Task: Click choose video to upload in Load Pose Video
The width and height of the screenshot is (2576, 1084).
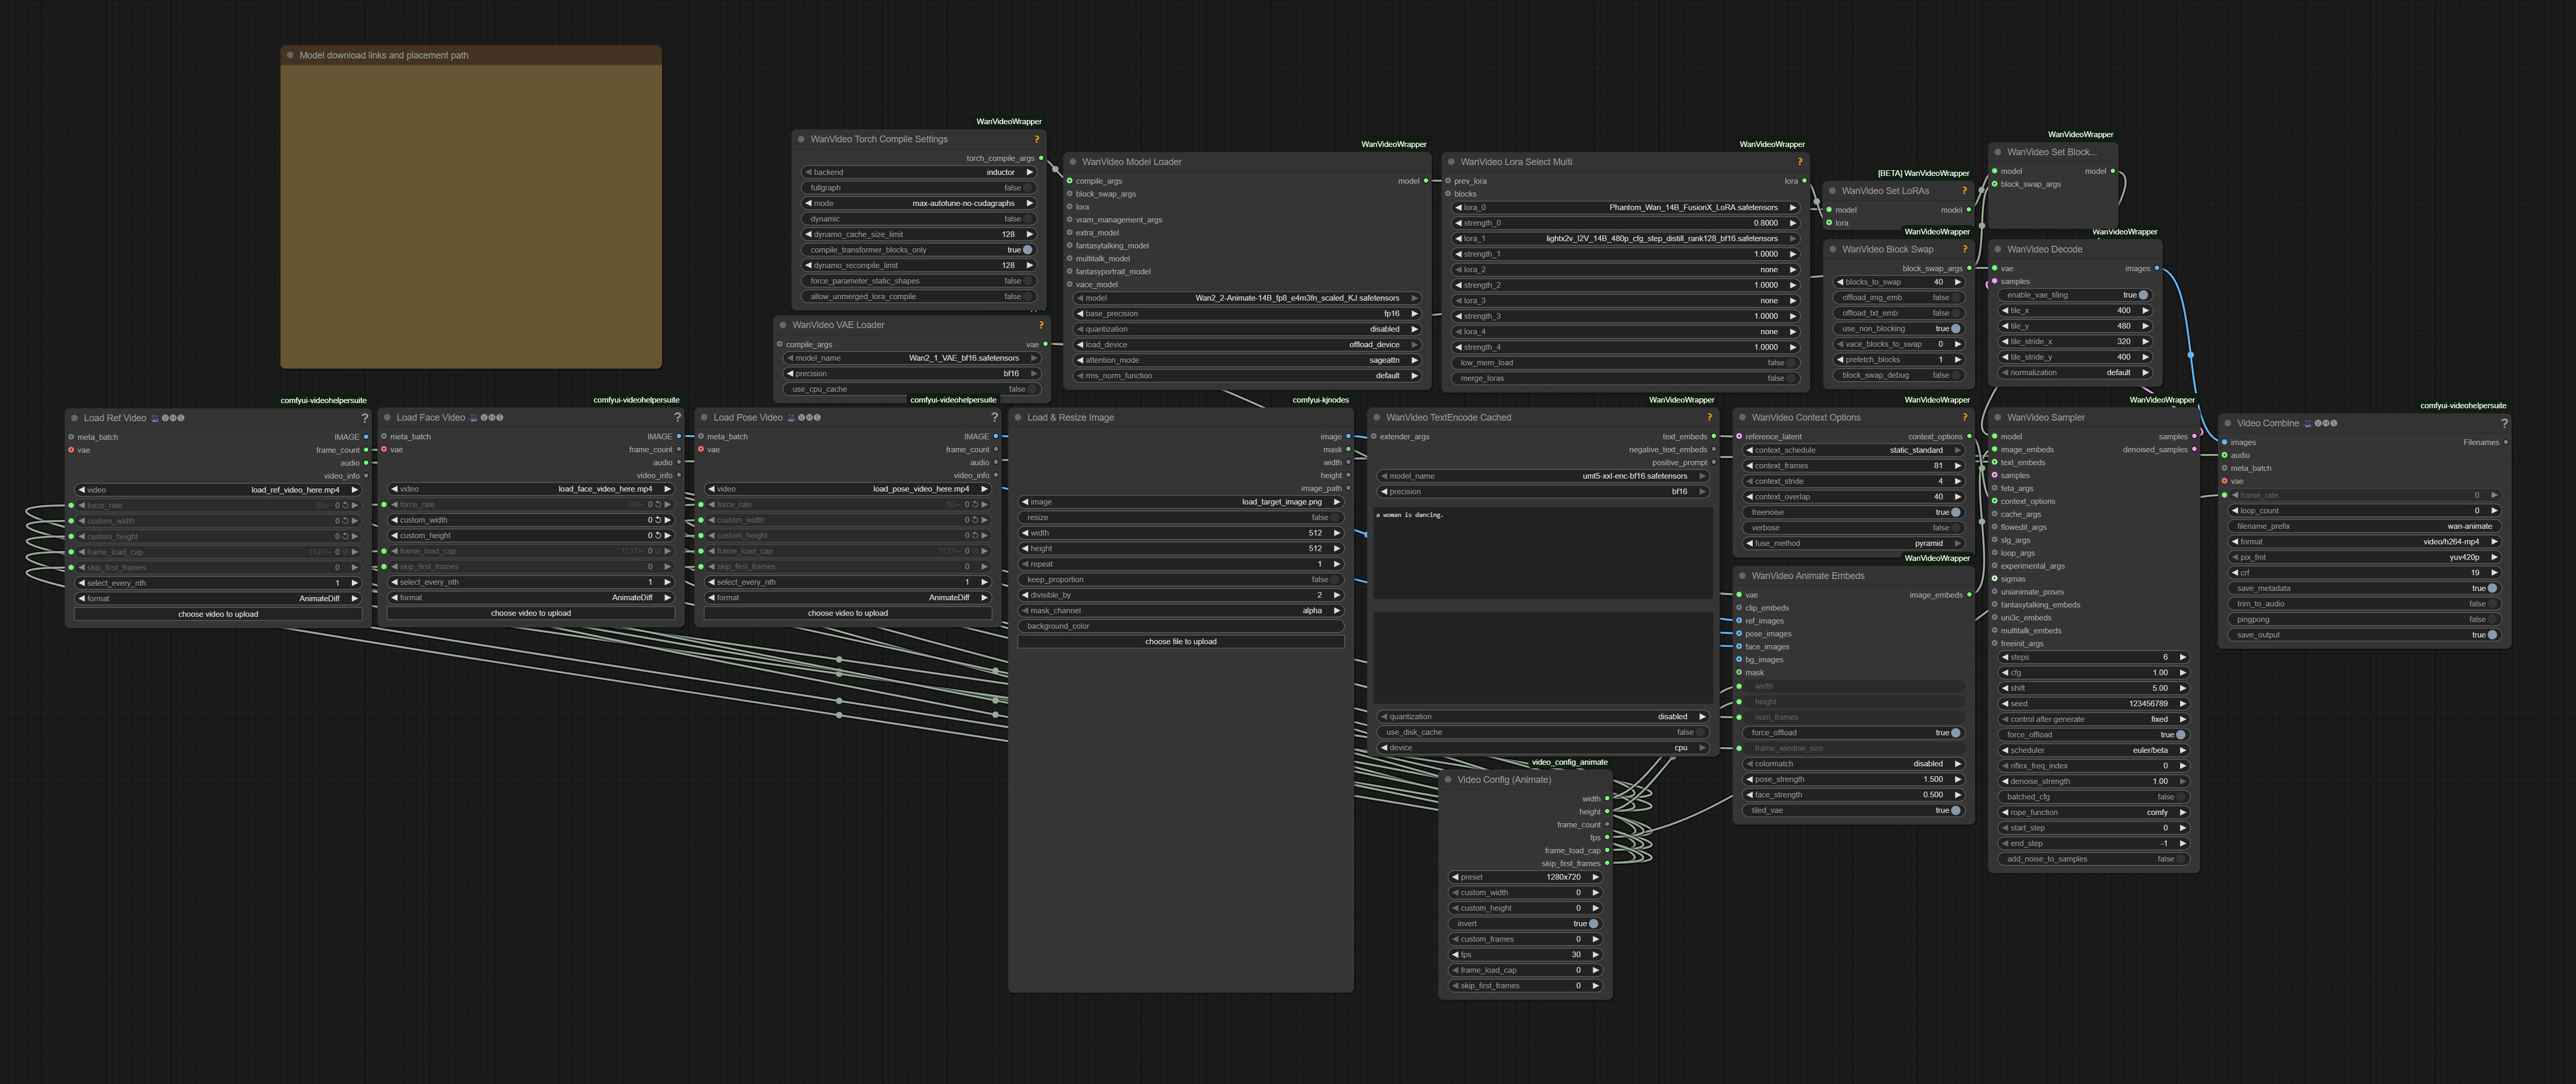Action: click(847, 613)
